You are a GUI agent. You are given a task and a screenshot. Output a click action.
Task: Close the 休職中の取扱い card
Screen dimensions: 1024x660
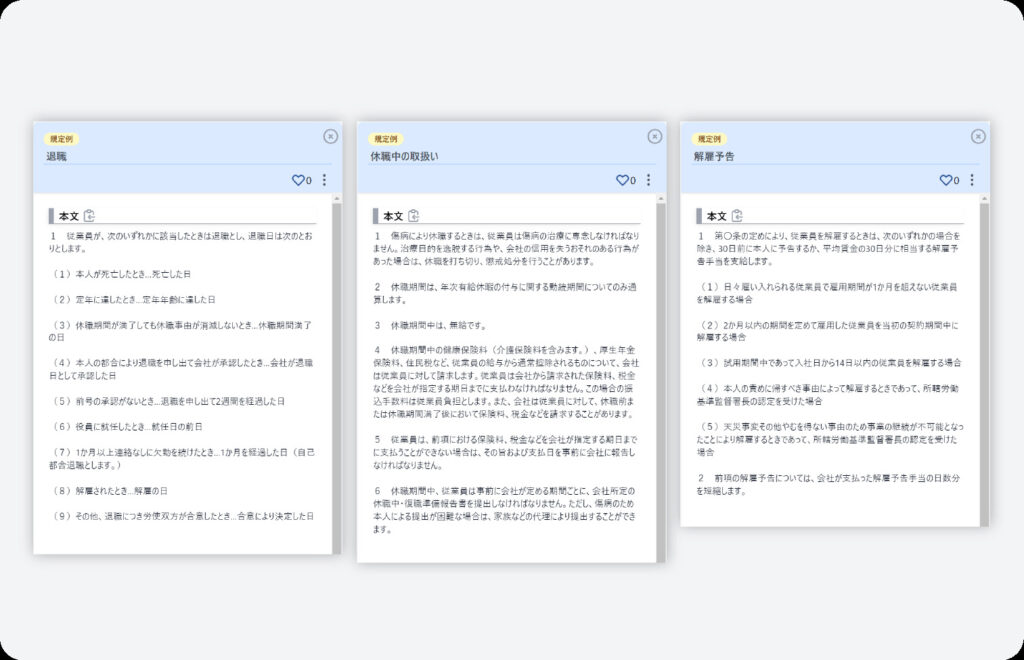(x=655, y=136)
